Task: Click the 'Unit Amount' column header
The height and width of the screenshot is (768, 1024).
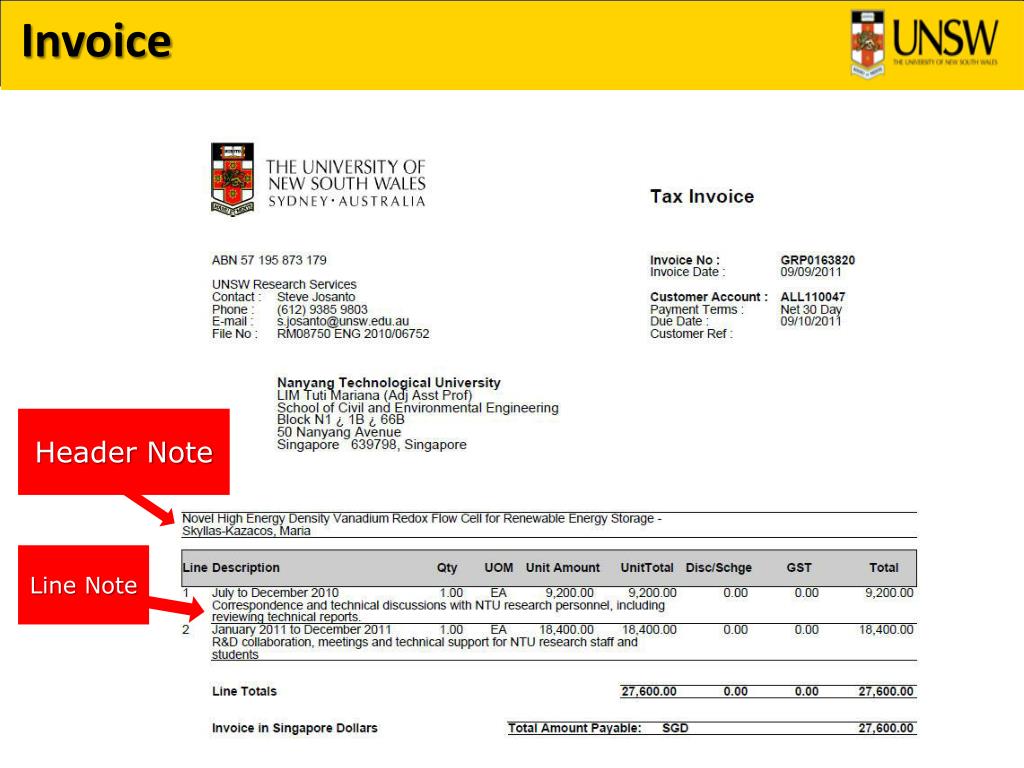Action: point(563,568)
